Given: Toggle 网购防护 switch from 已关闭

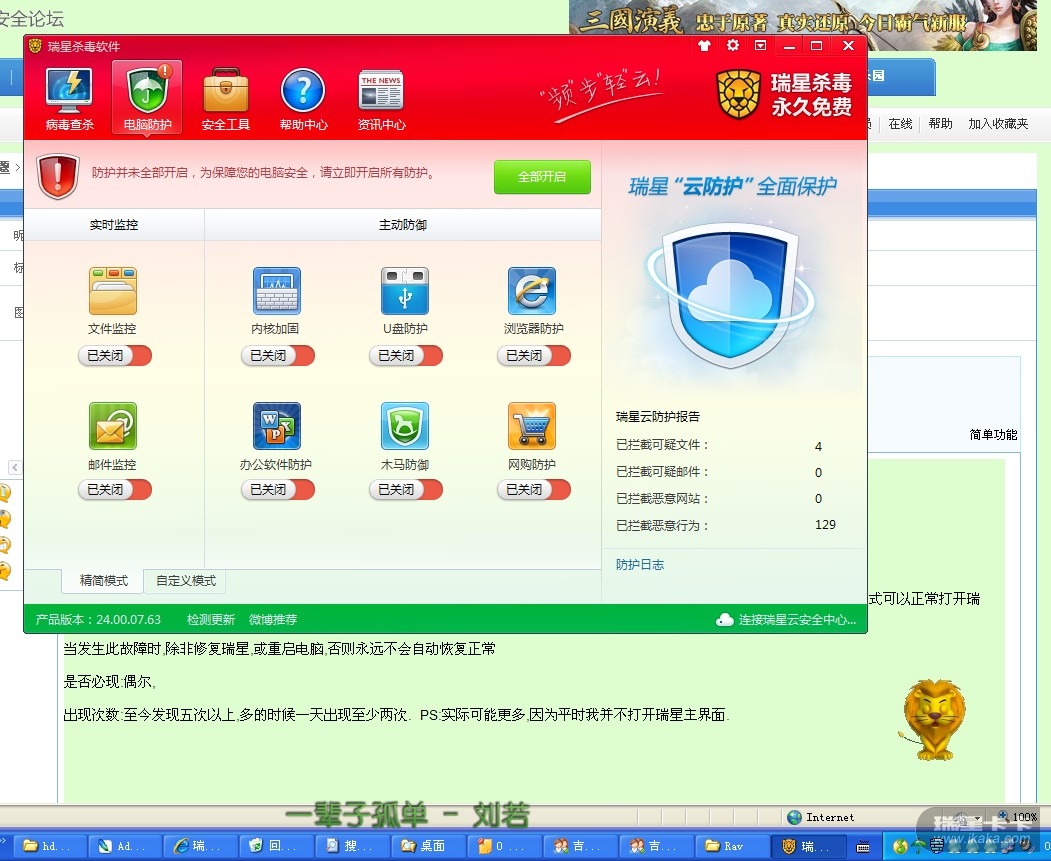Looking at the screenshot, I should pyautogui.click(x=534, y=490).
